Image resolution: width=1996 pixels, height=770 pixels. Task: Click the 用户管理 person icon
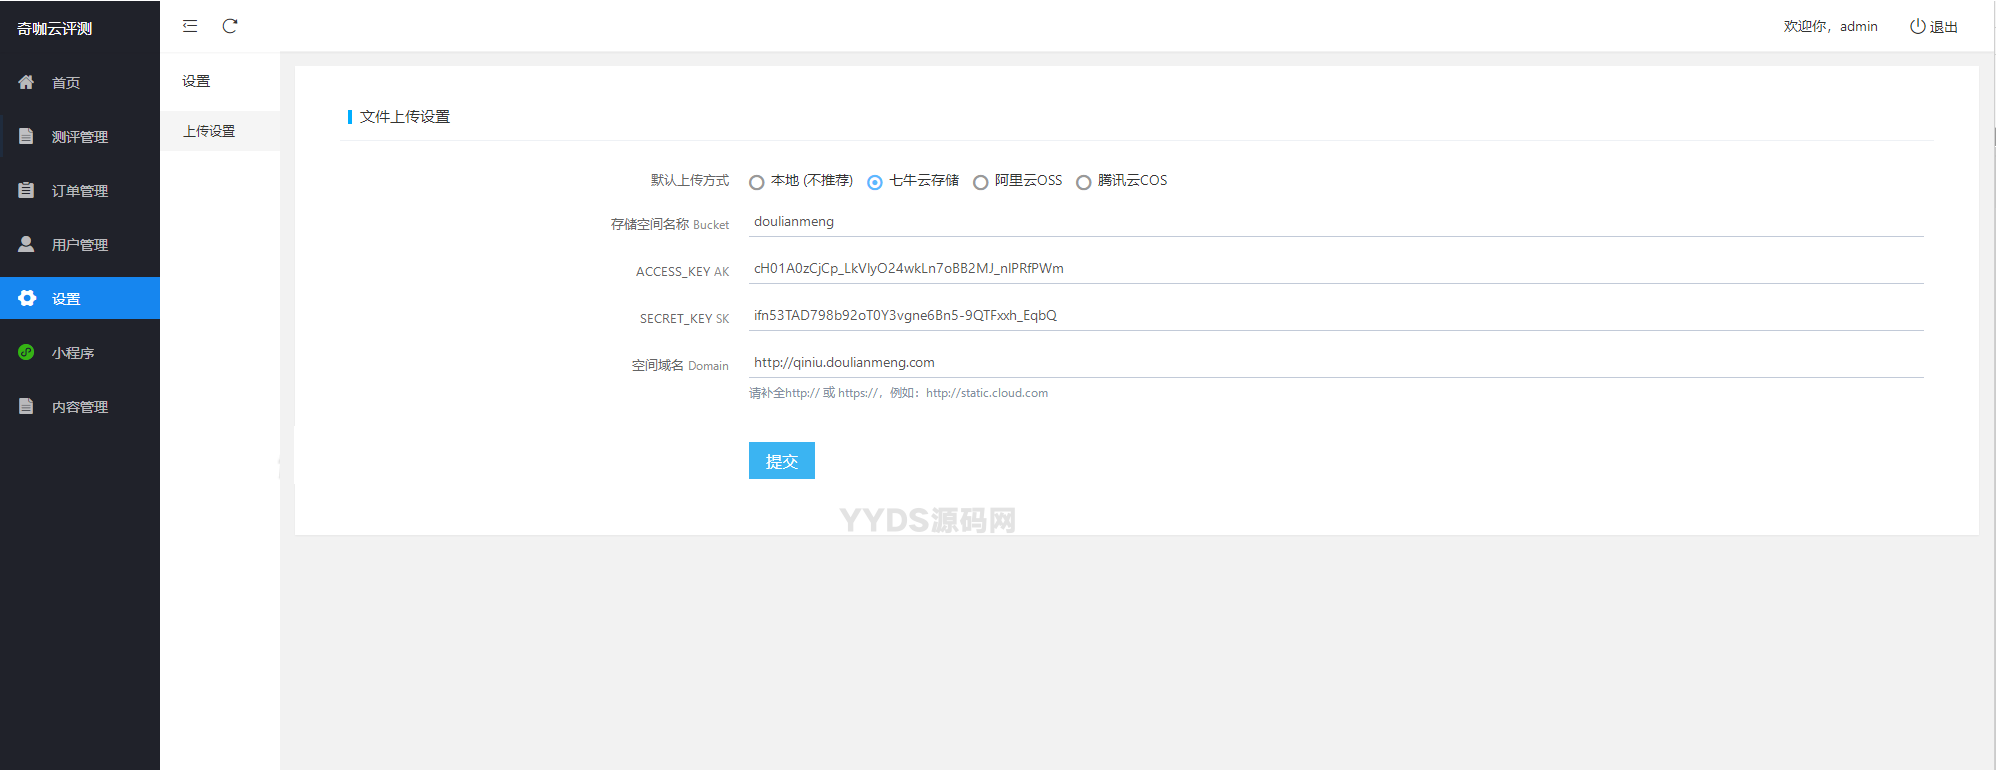coord(26,244)
